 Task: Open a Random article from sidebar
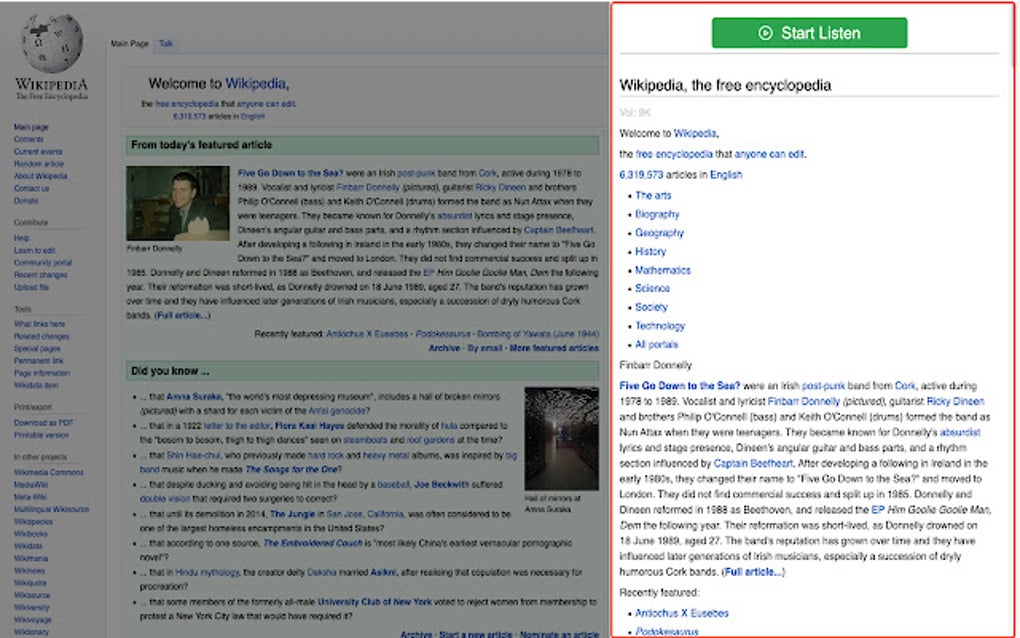38,164
